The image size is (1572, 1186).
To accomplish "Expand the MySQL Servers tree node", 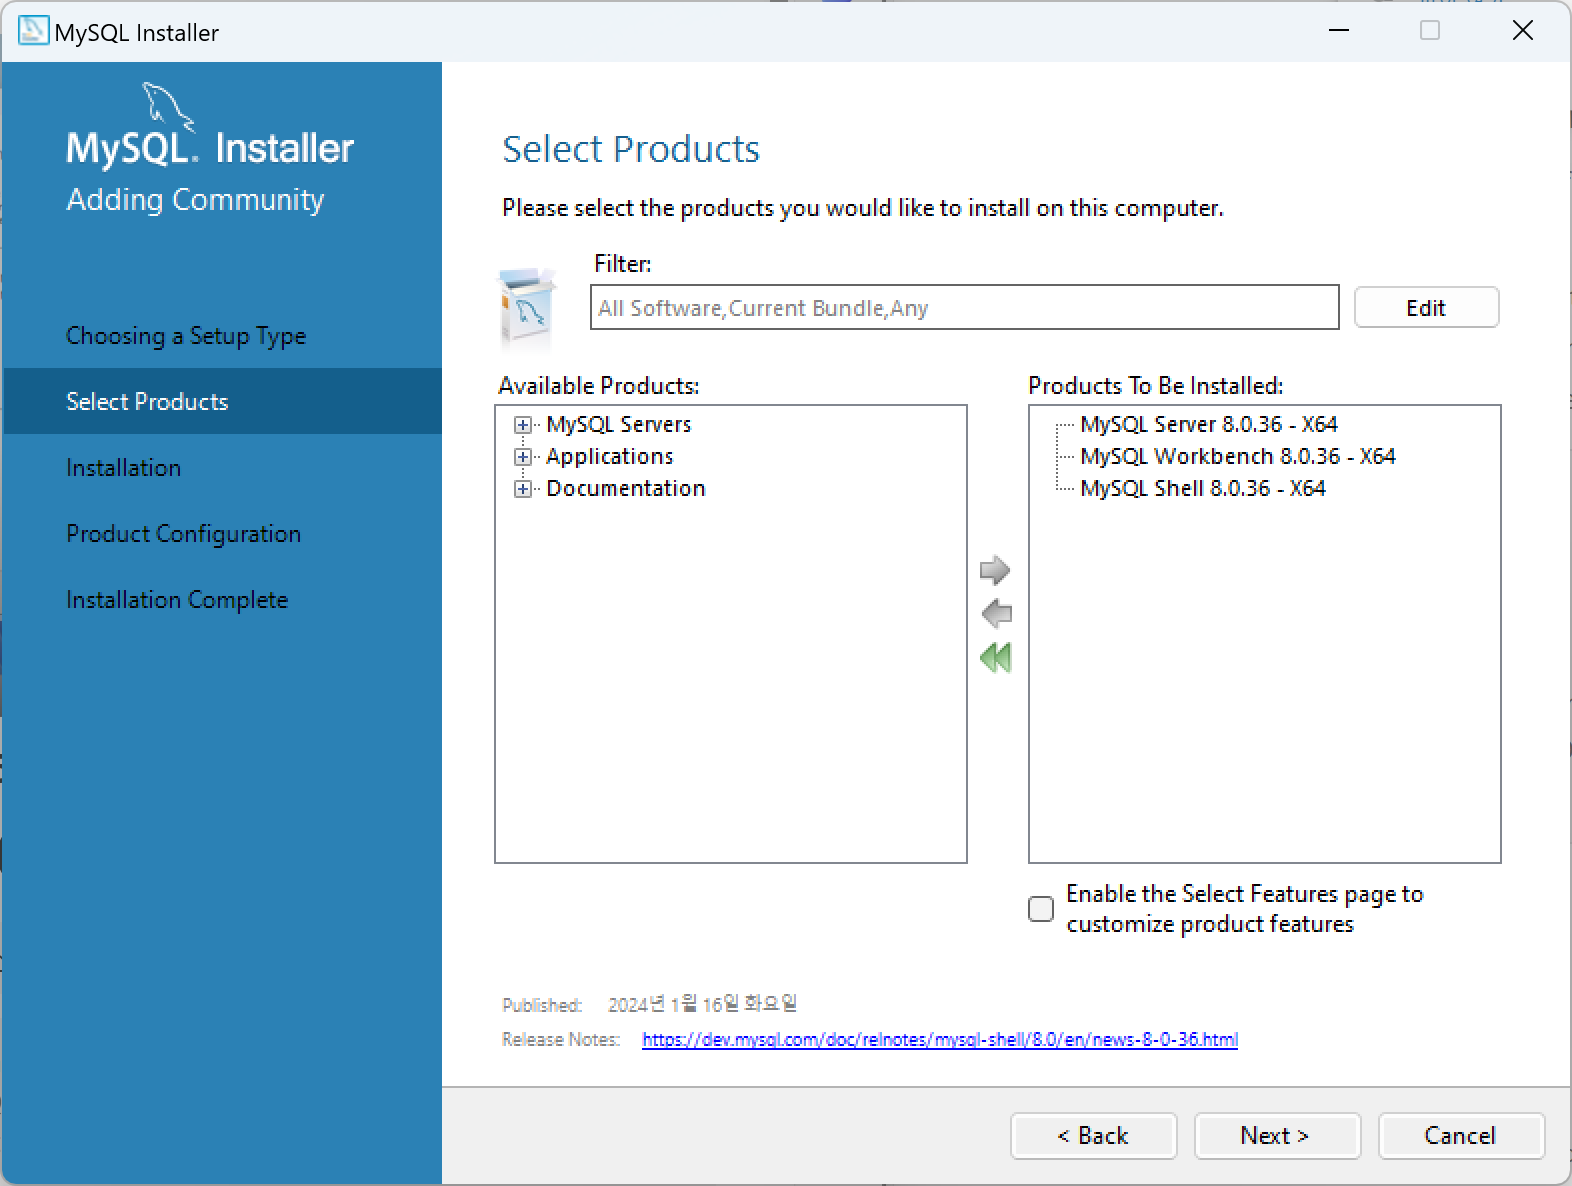I will coord(522,425).
